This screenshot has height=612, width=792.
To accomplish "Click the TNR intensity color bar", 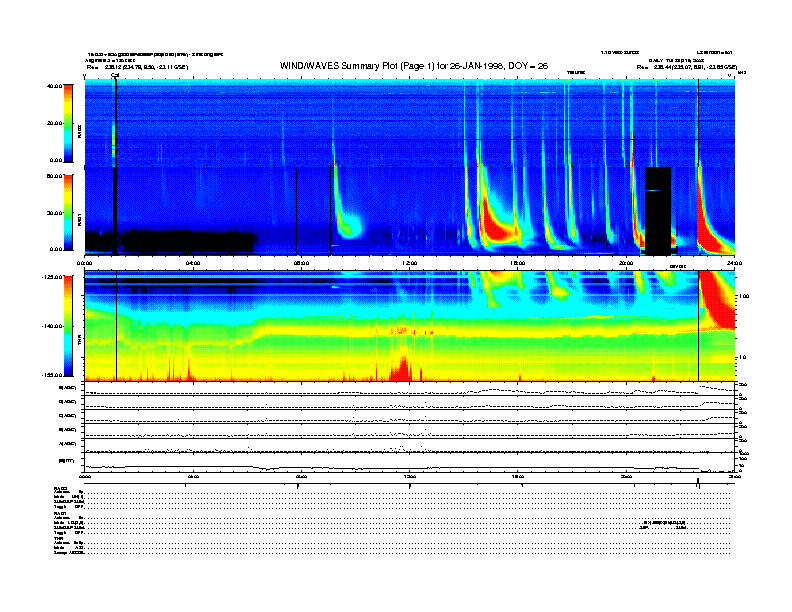I will 68,326.
